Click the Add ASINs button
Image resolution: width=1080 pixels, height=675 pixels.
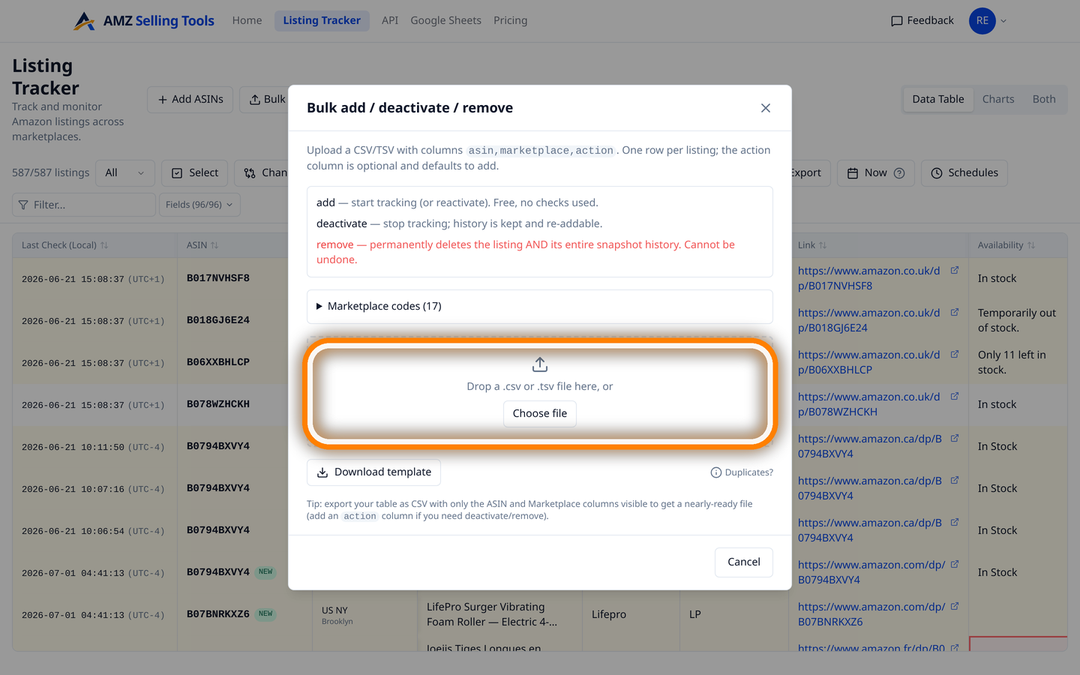point(190,99)
